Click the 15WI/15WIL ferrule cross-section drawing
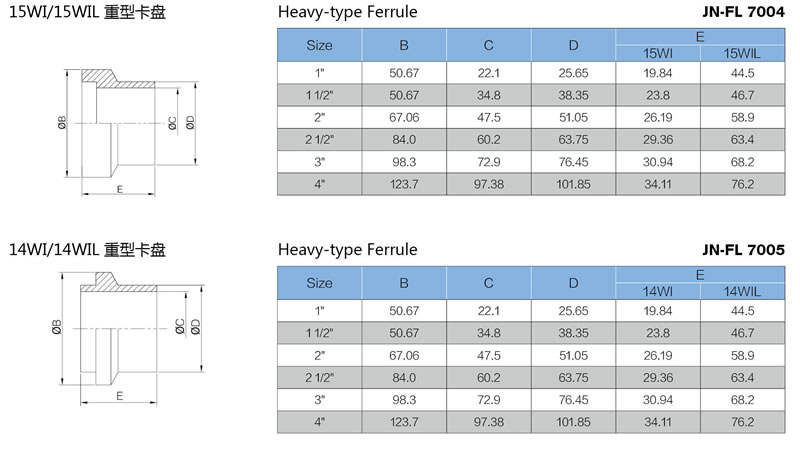The height and width of the screenshot is (450, 800). coord(128,133)
